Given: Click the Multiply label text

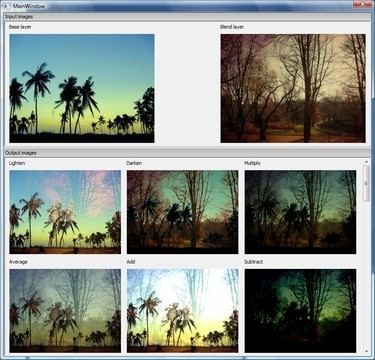Looking at the screenshot, I should tap(252, 163).
